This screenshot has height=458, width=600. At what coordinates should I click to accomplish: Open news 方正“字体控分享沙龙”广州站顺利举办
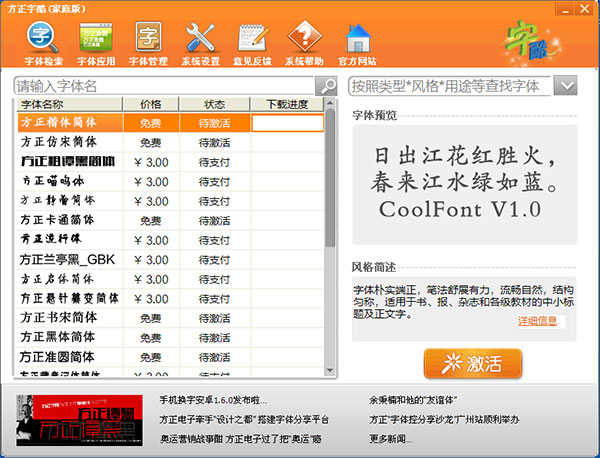[444, 420]
